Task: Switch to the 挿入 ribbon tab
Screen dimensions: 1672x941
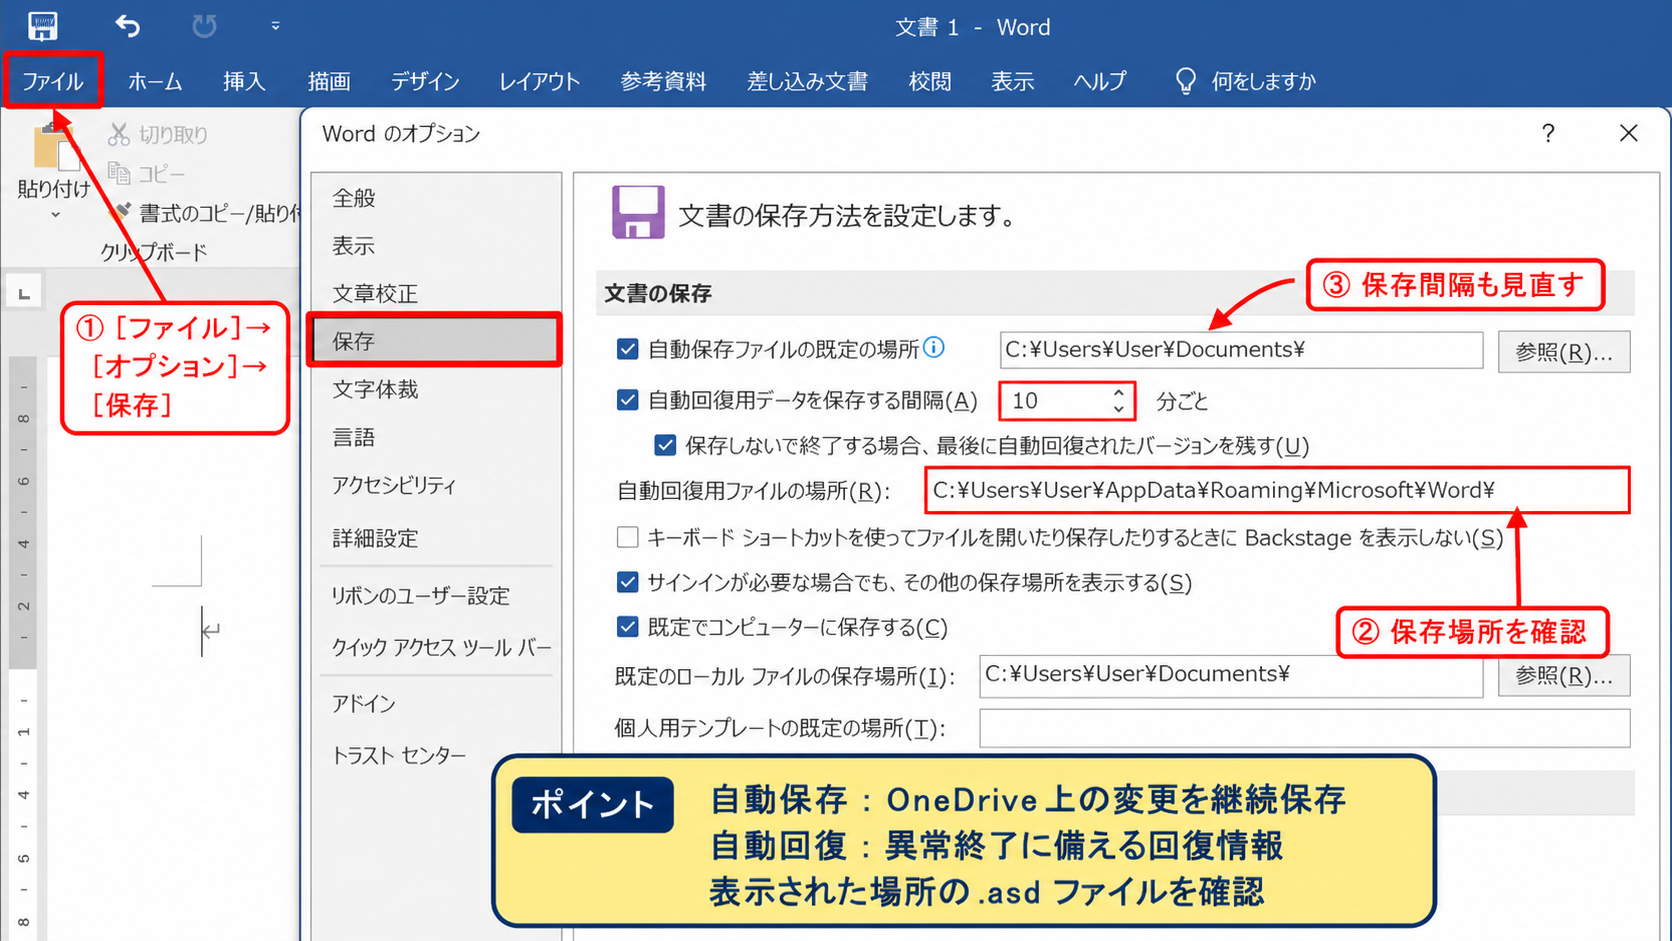Action: (x=244, y=81)
